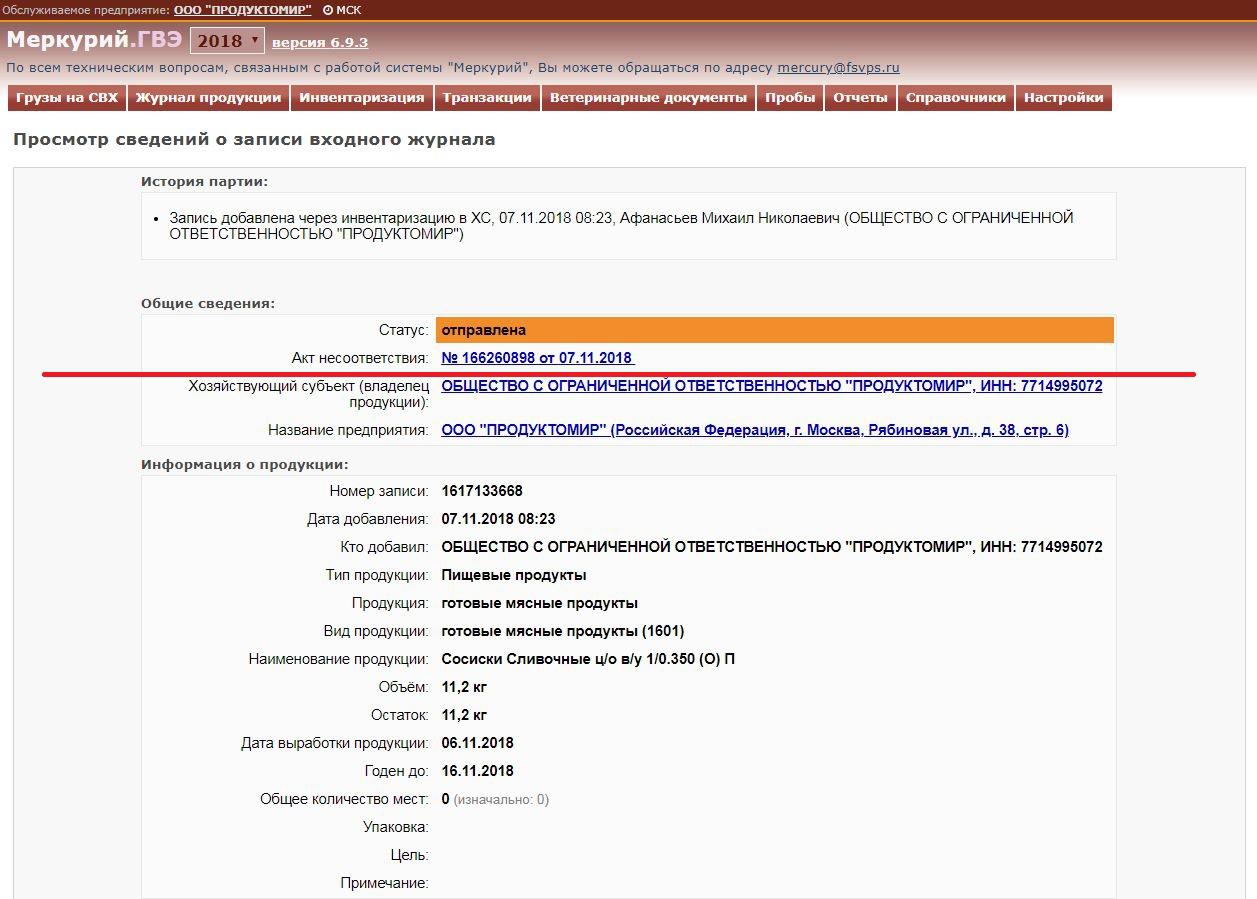The width and height of the screenshot is (1257, 899).
Task: Click the mercury@fsvps.ru email link
Action: (838, 68)
